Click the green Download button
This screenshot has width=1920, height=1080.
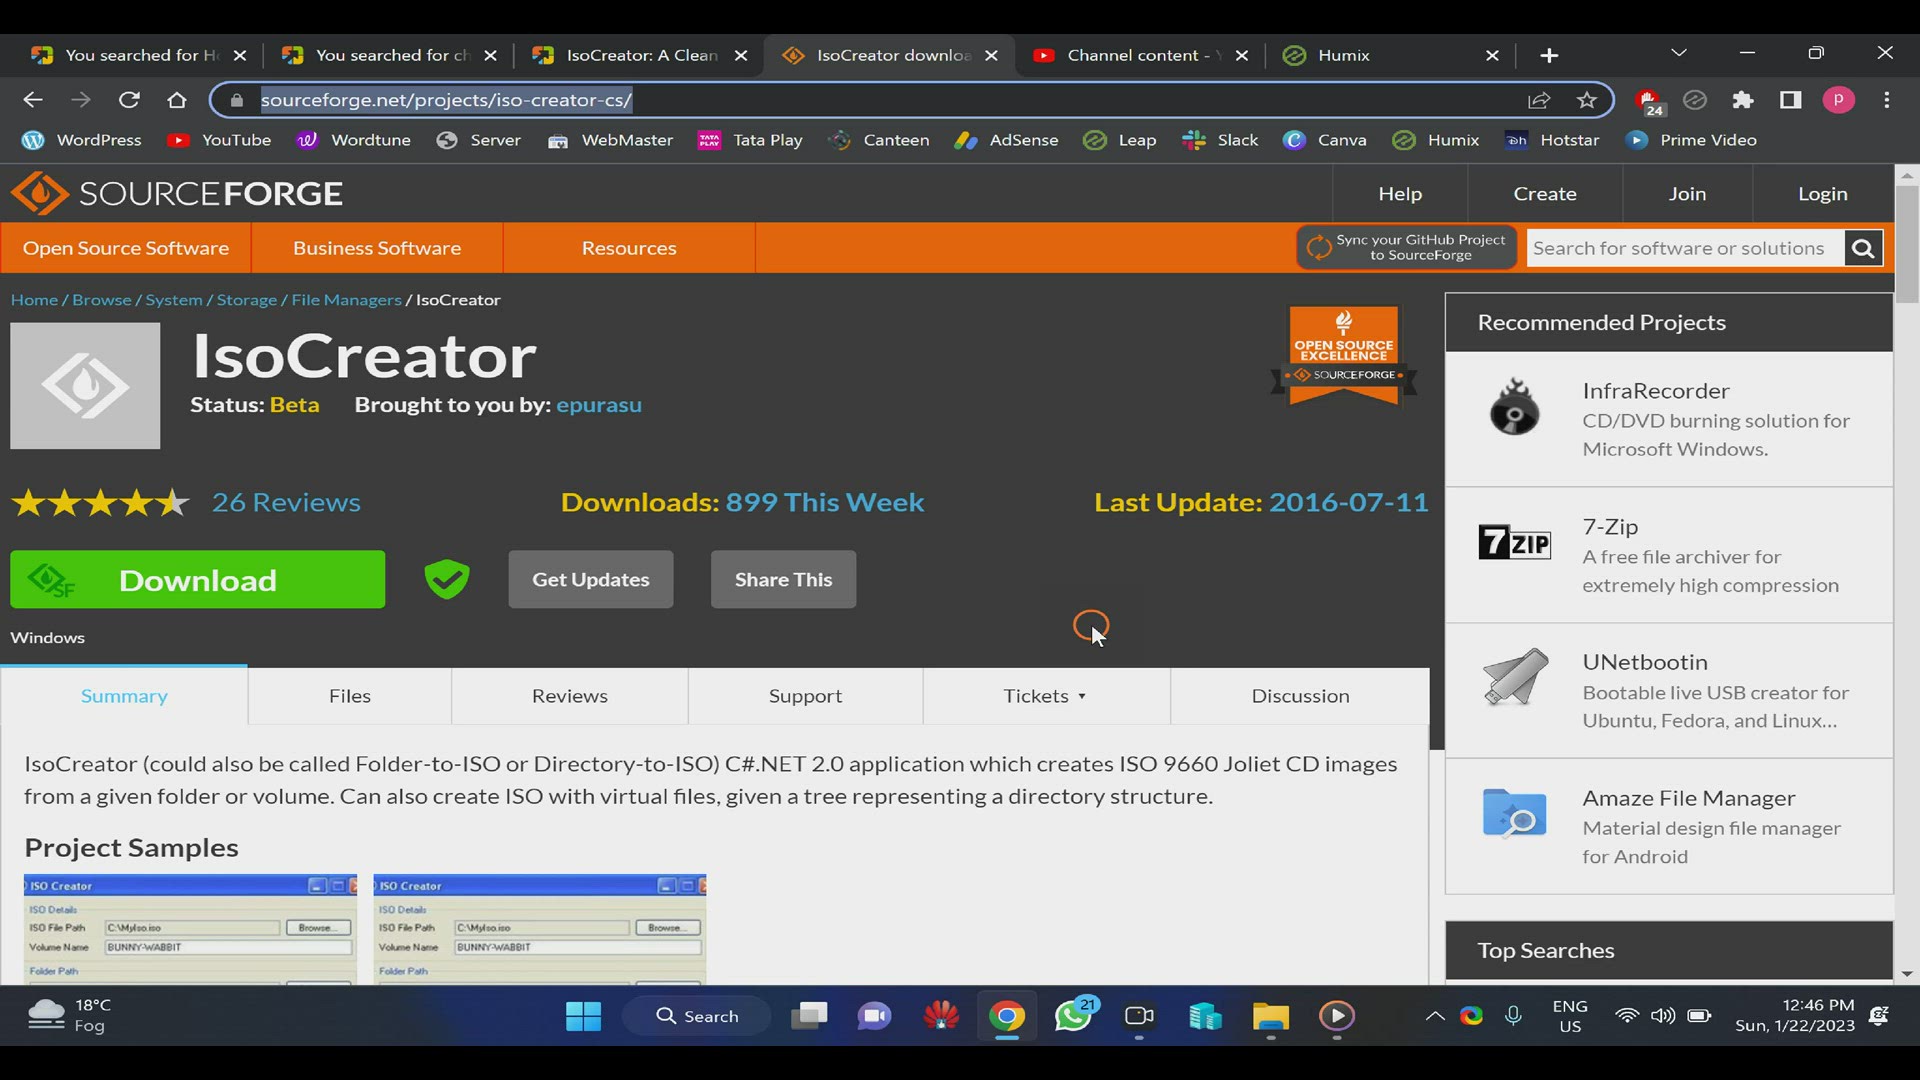(197, 579)
